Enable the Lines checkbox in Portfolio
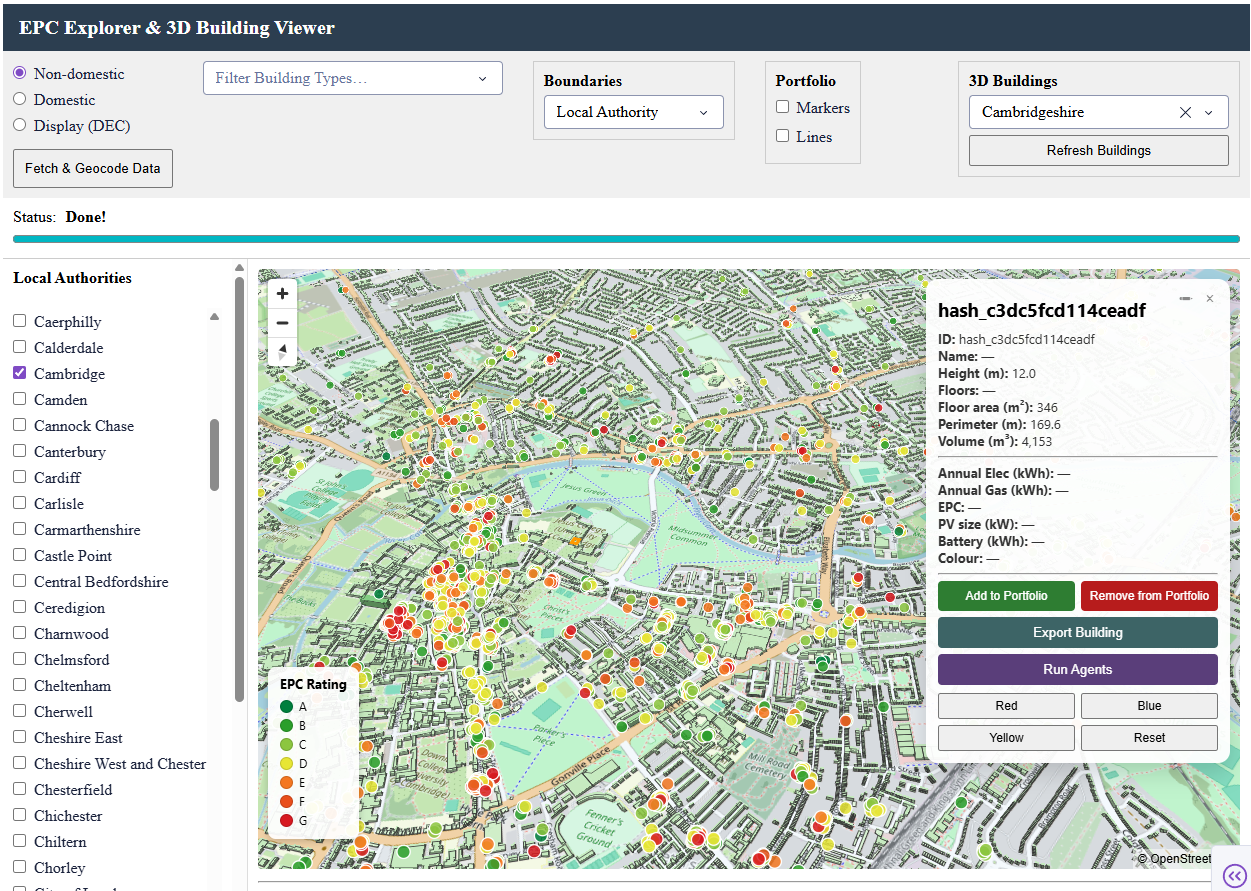This screenshot has width=1251, height=891. coord(785,136)
